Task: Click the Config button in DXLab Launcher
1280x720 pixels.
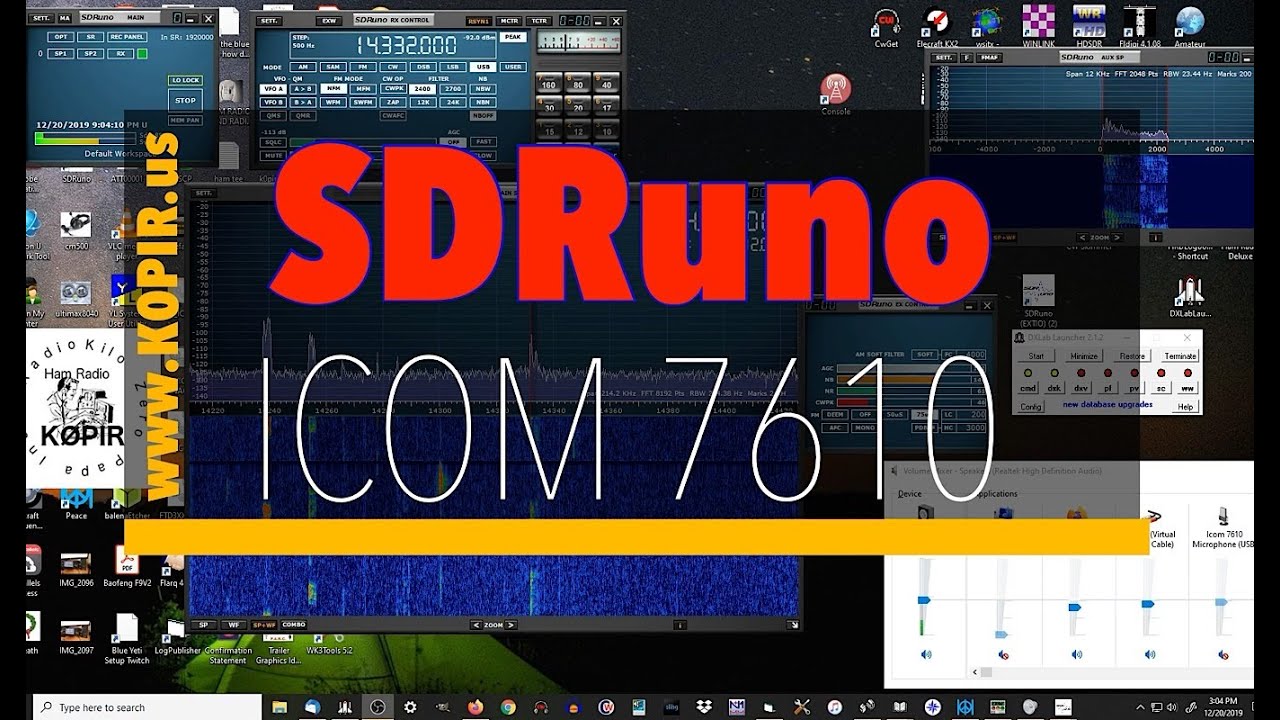Action: [x=1029, y=407]
